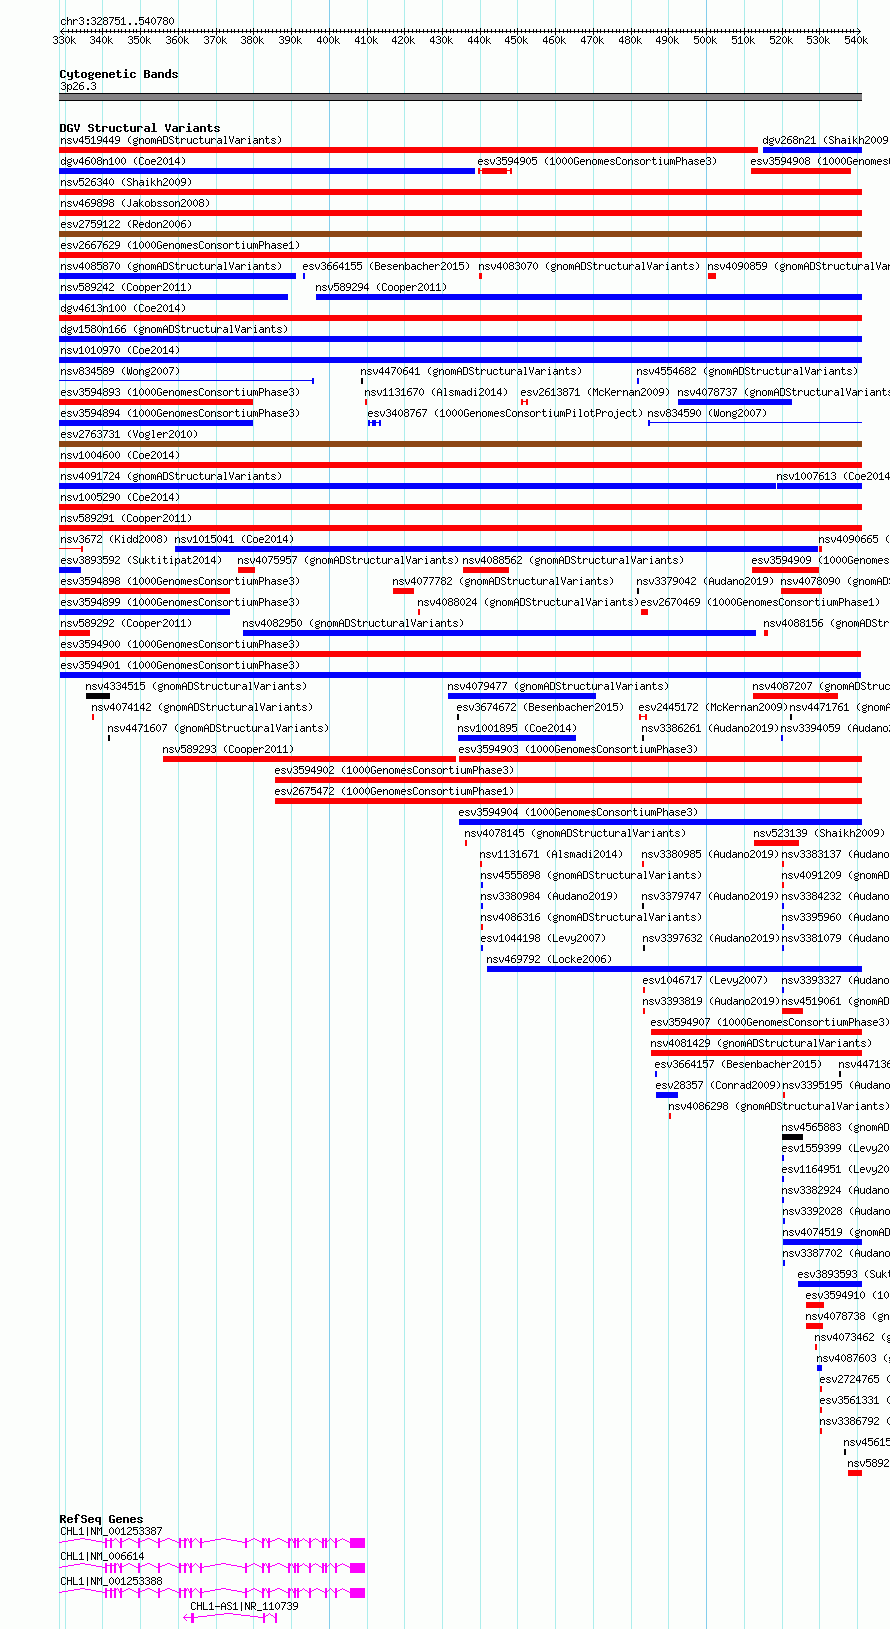Select the 3p26.3 band label
The image size is (890, 1629).
pos(79,87)
